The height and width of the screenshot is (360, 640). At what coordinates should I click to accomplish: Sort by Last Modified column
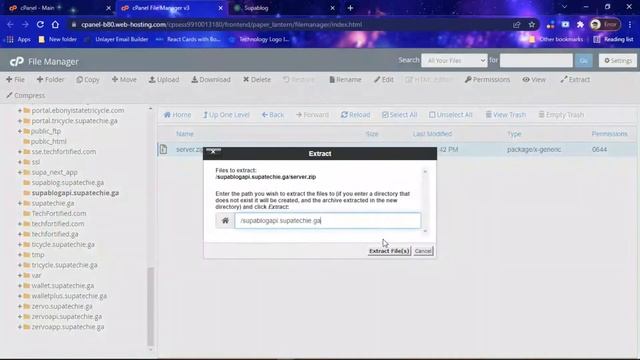432,134
